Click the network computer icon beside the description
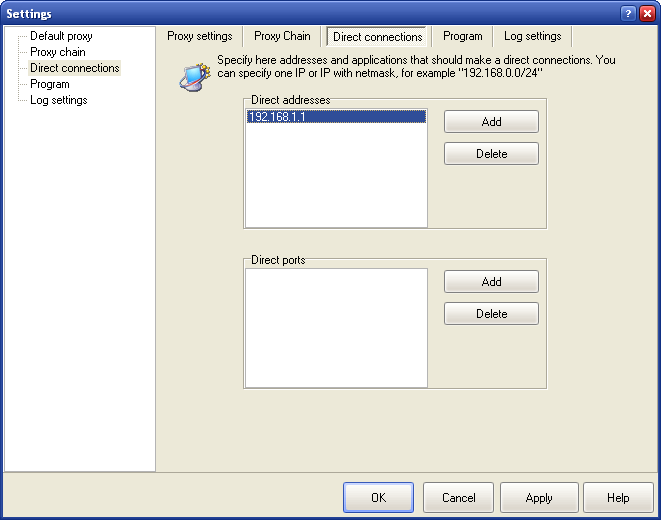Viewport: 661px width, 520px height. coord(193,76)
